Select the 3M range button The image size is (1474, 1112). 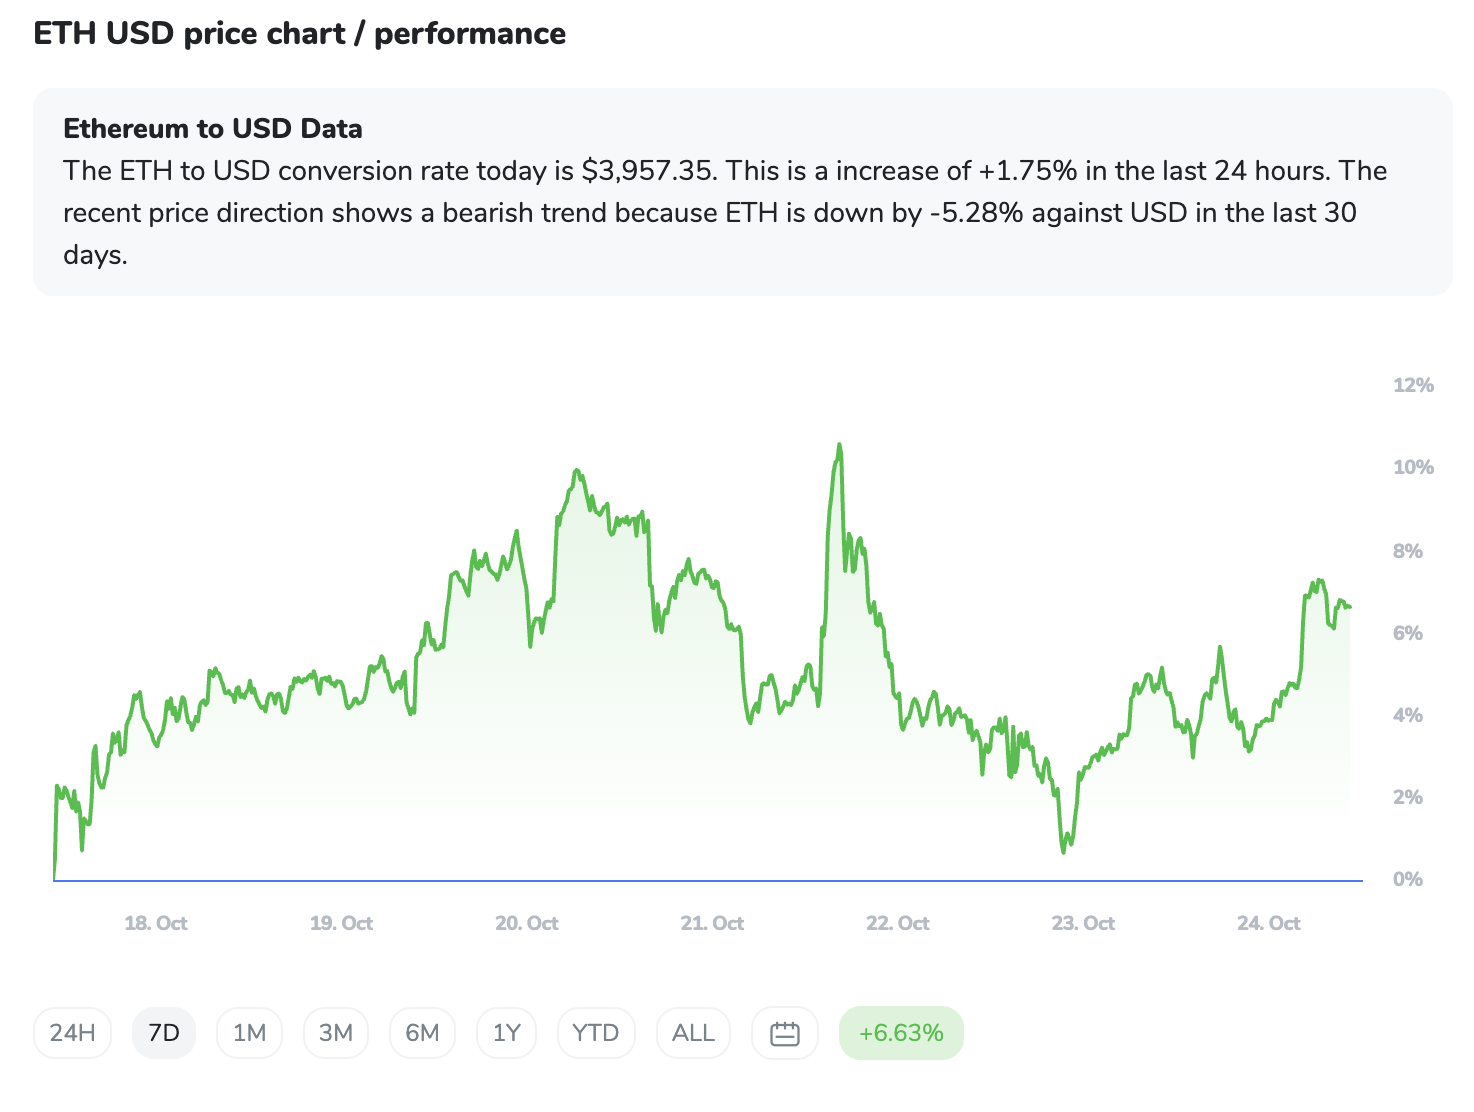(x=336, y=1033)
